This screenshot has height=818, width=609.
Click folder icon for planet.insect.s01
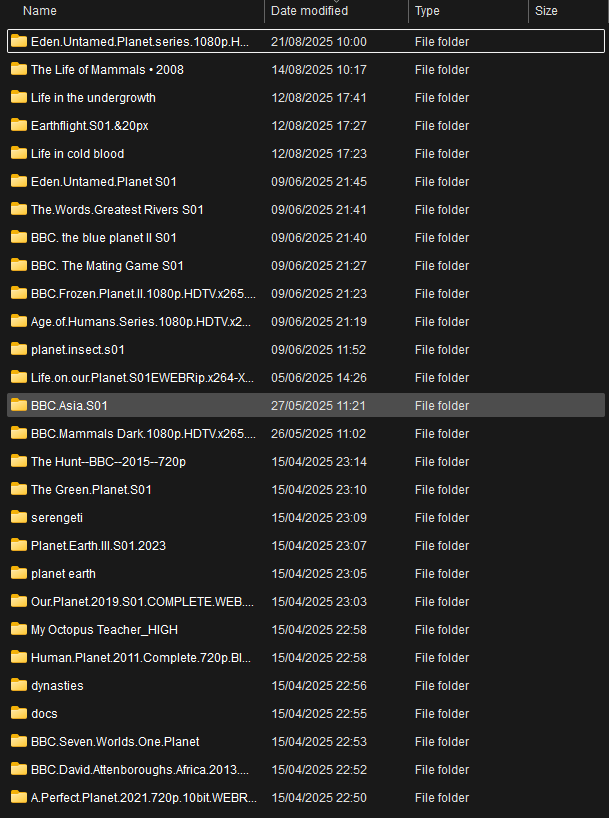point(19,350)
